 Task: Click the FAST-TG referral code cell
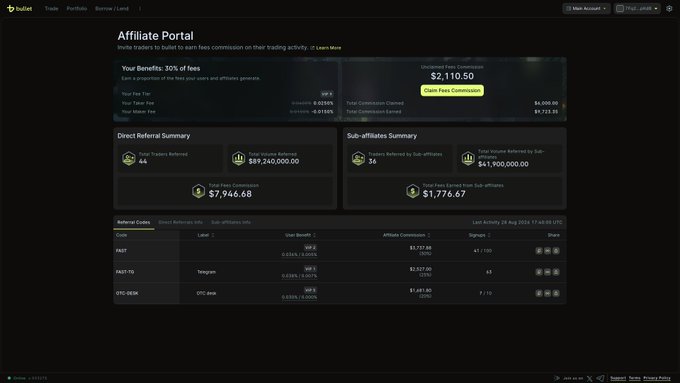[x=146, y=272]
